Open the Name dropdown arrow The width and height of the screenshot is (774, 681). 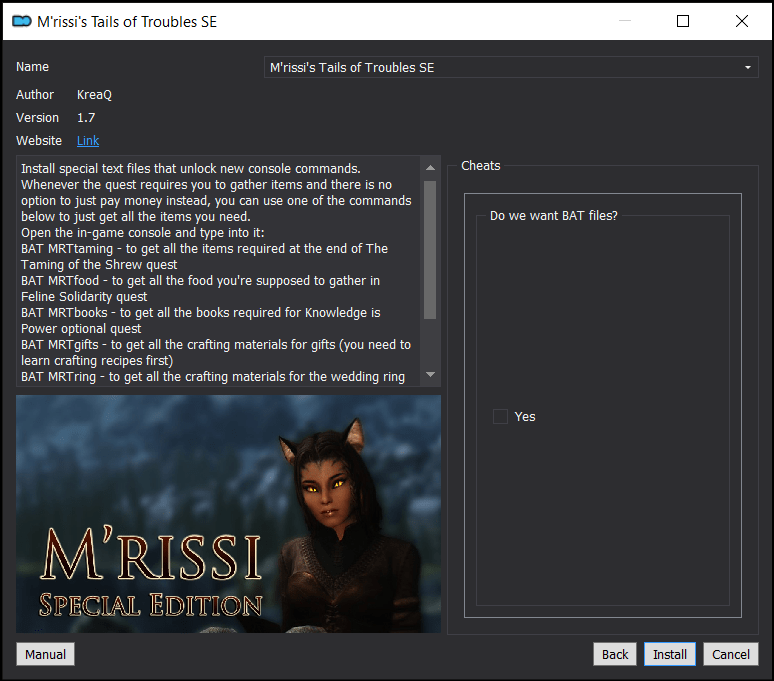tap(747, 68)
